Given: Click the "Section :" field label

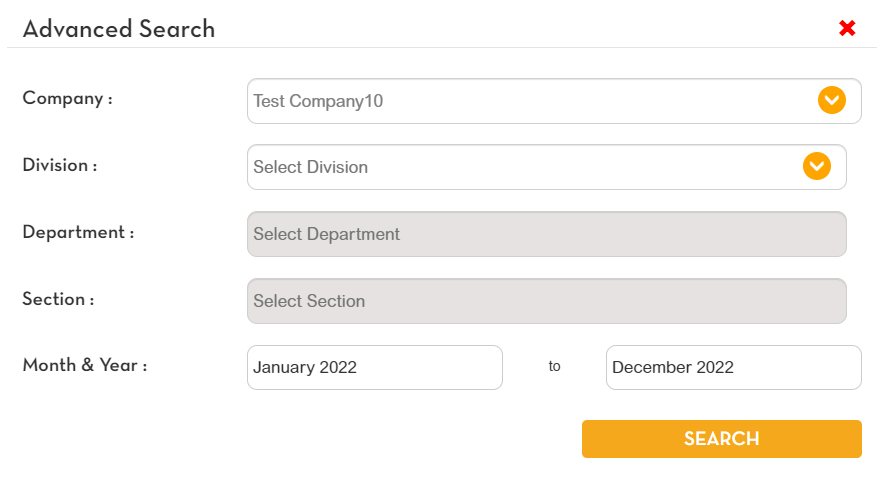Looking at the screenshot, I should [58, 299].
